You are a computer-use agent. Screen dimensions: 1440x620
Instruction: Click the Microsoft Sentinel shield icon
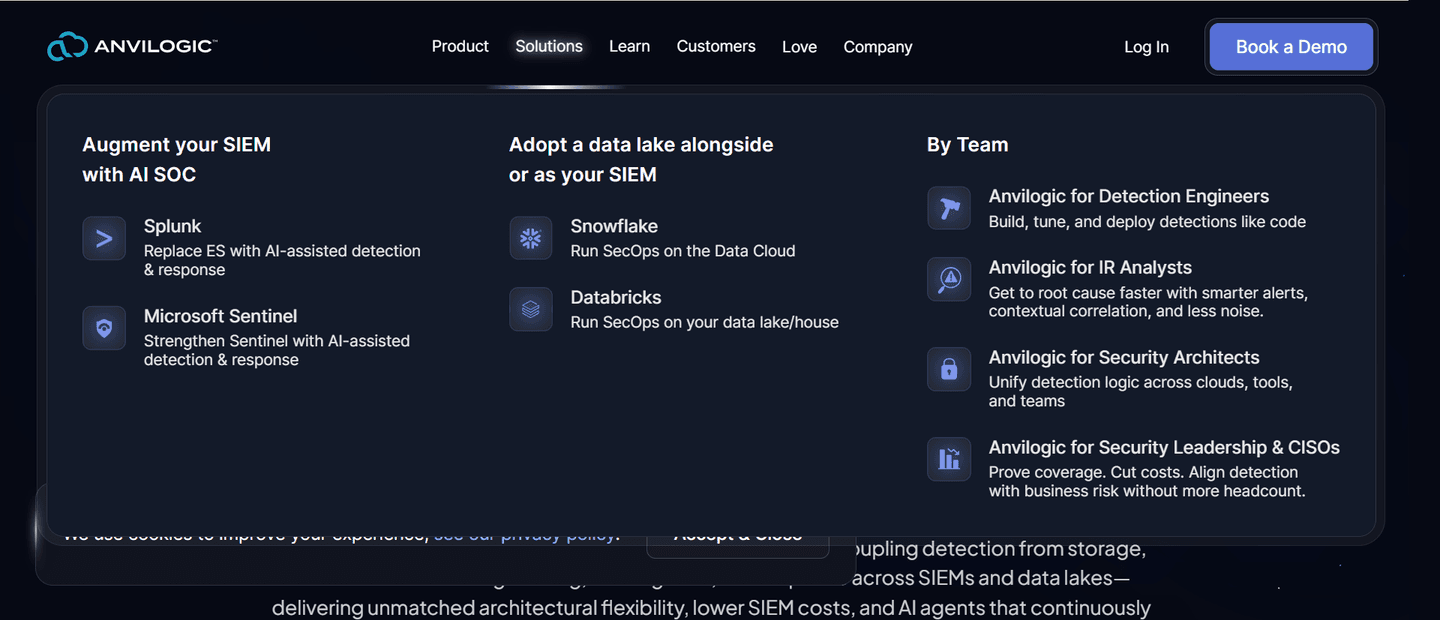click(x=104, y=328)
